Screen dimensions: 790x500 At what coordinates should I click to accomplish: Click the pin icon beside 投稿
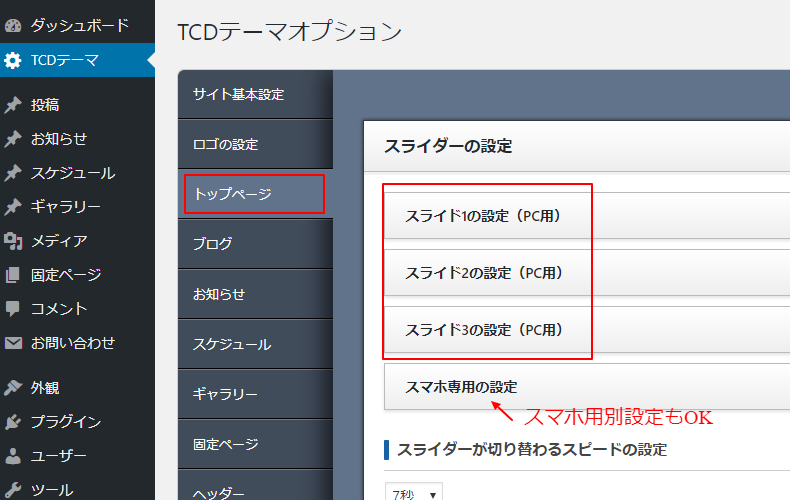(13, 105)
